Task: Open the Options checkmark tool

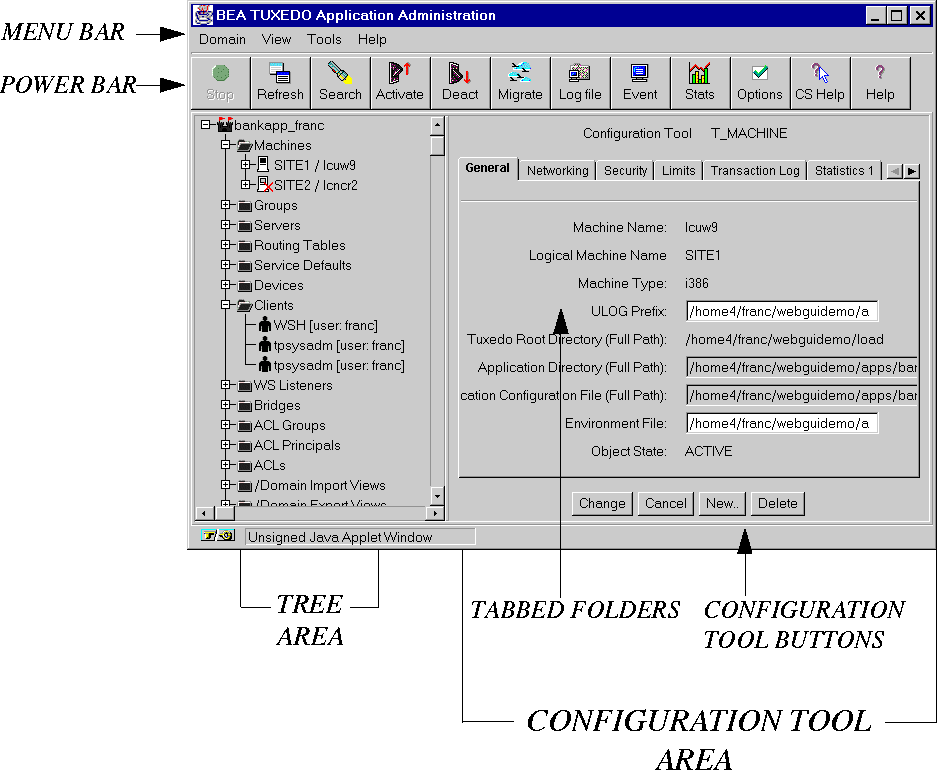Action: point(760,83)
